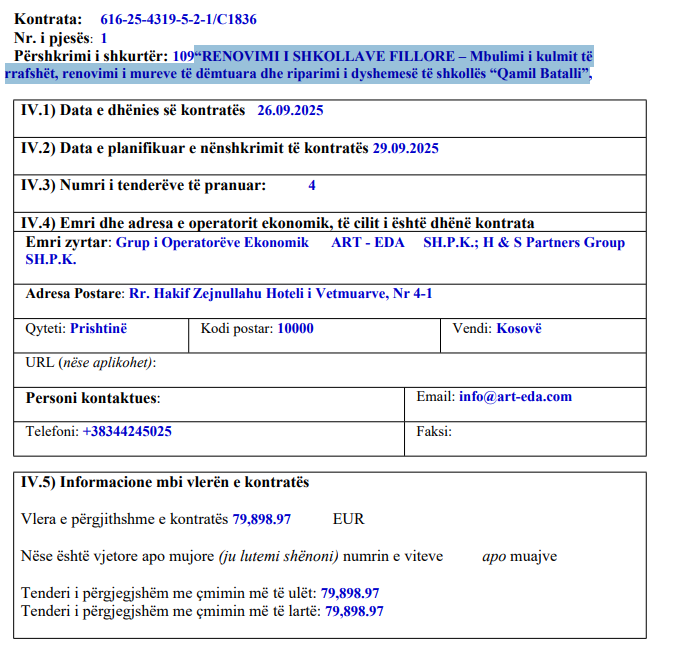
Task: Click the country value Kosovë
Action: [x=519, y=328]
